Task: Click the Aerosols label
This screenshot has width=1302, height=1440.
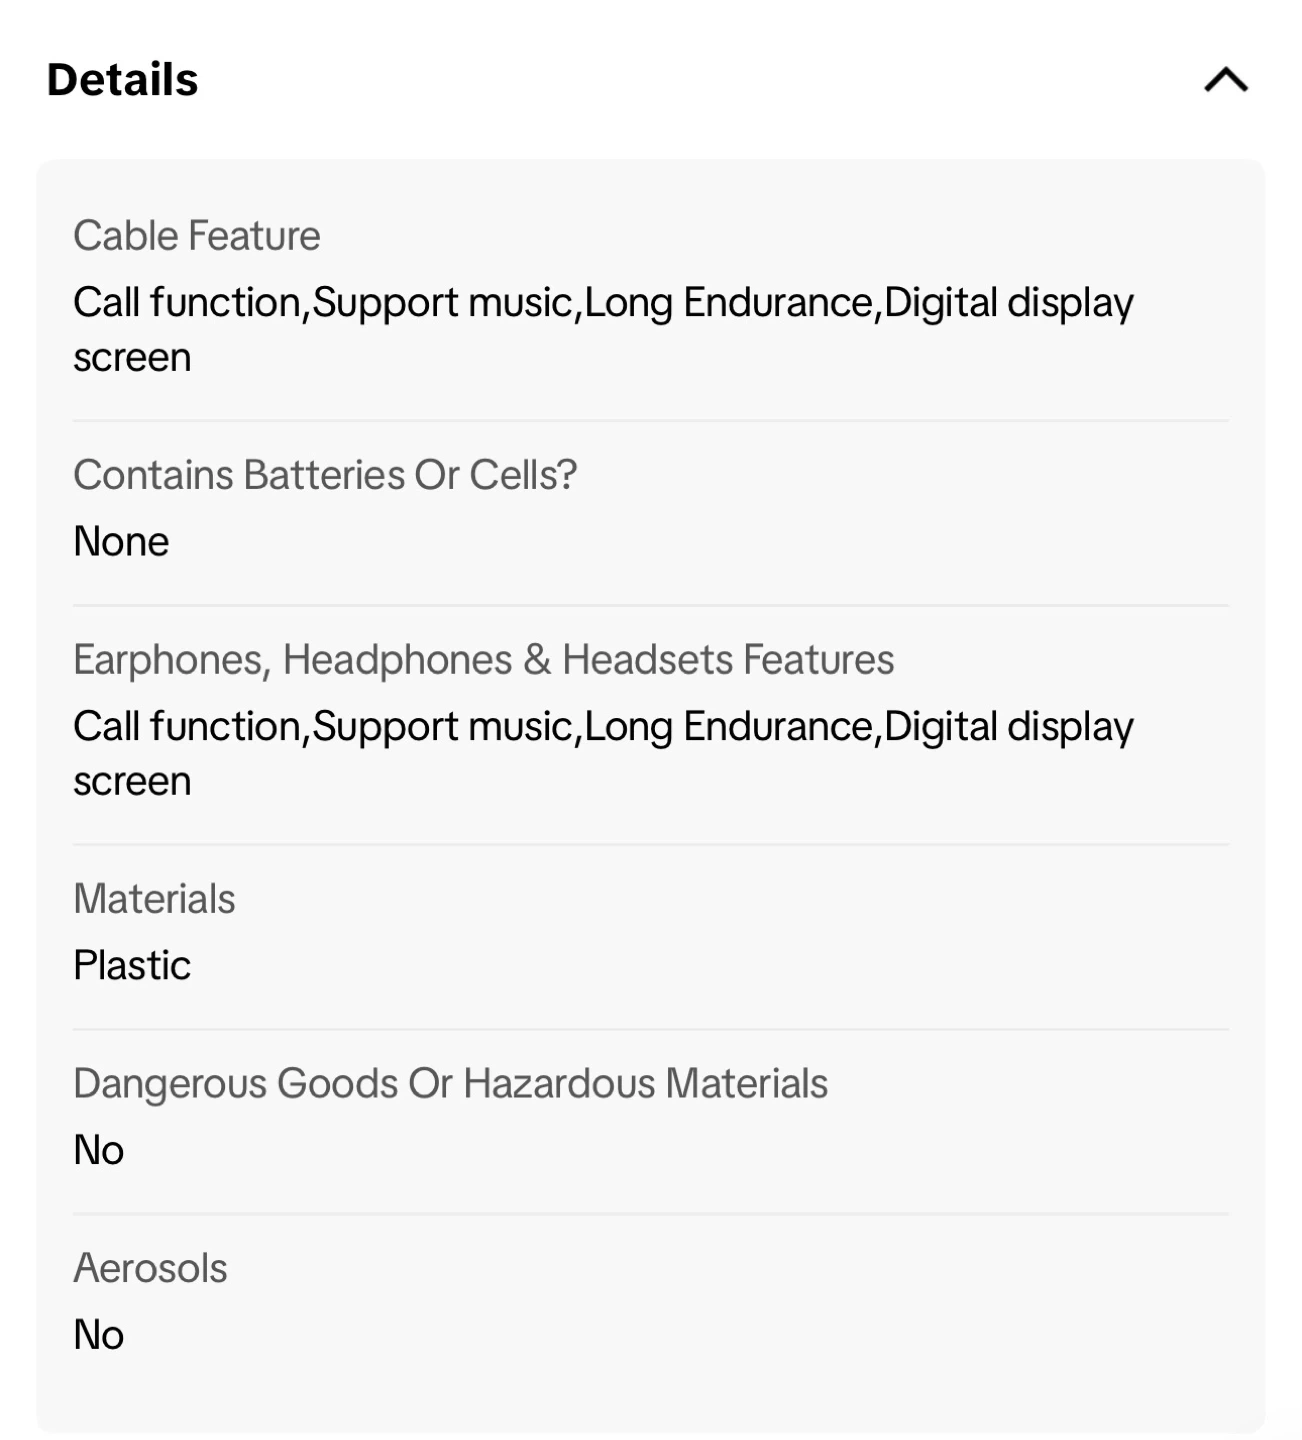Action: tap(150, 1268)
